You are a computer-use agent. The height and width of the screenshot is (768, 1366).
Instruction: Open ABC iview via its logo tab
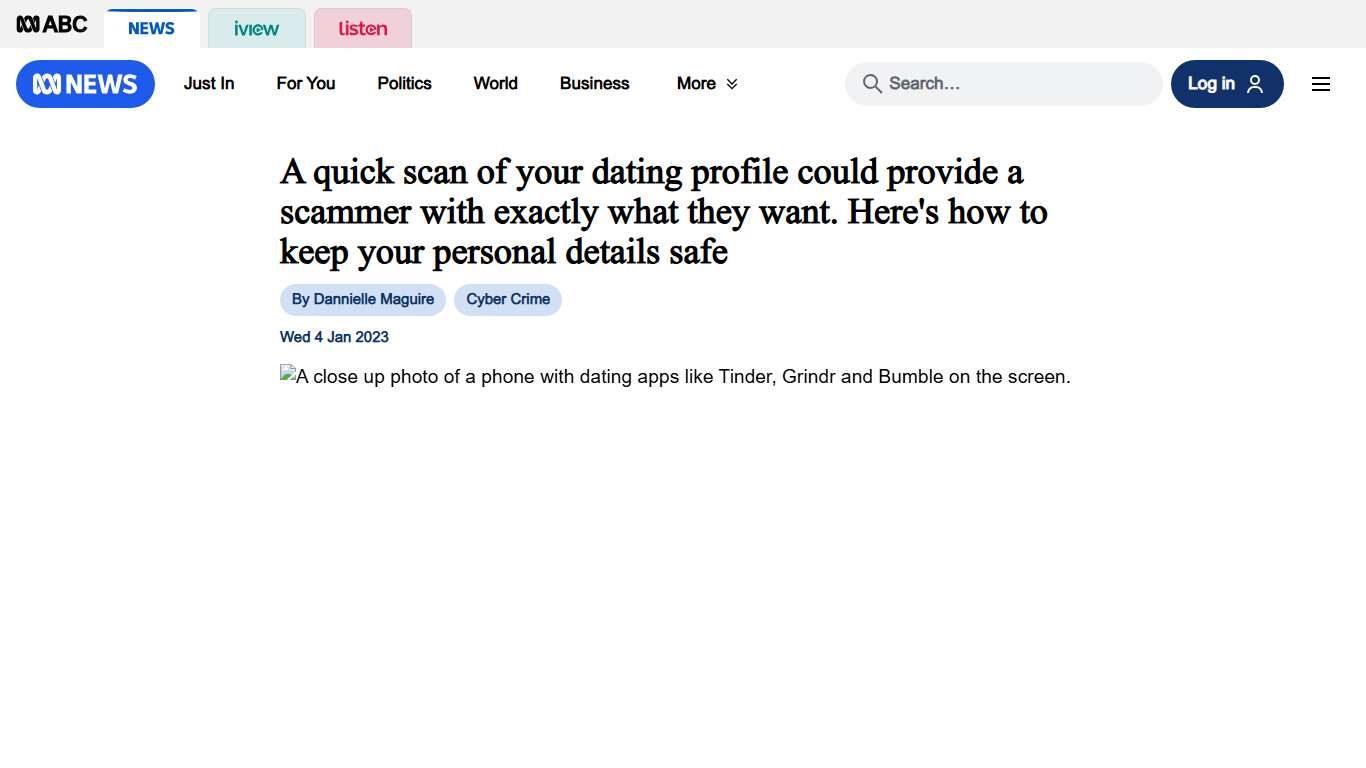click(x=256, y=29)
